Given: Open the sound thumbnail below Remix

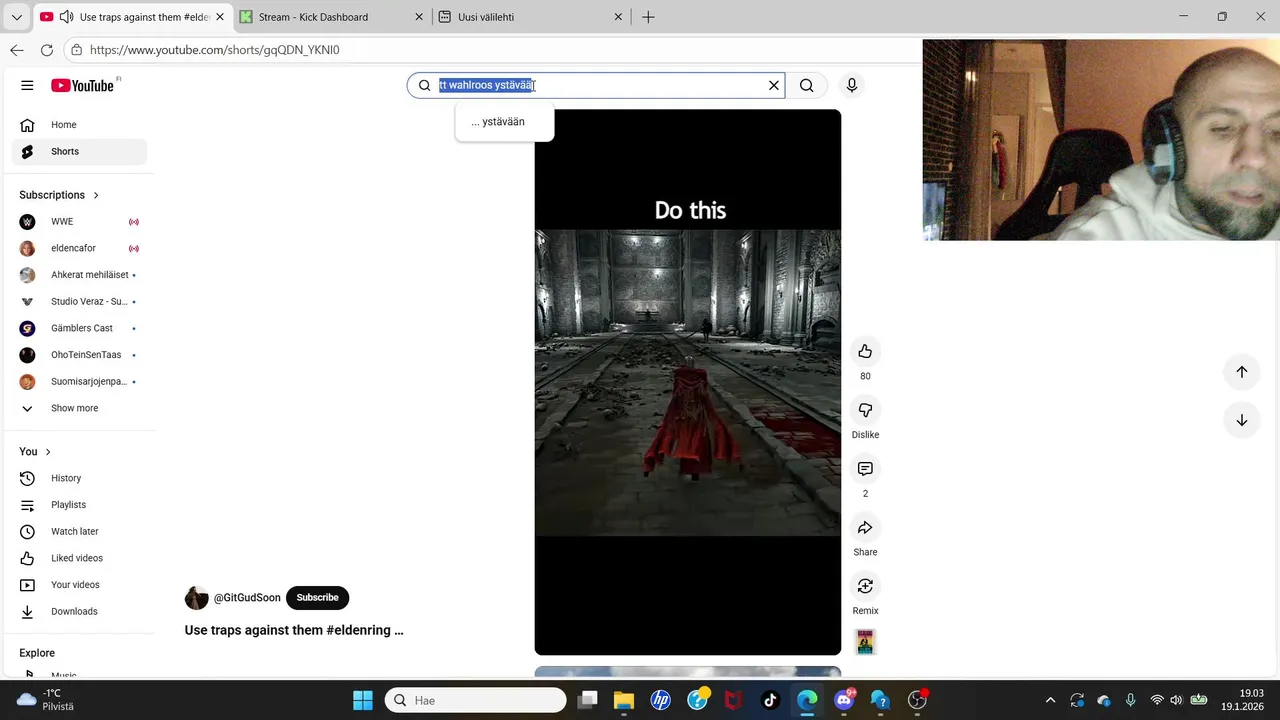Looking at the screenshot, I should point(865,642).
